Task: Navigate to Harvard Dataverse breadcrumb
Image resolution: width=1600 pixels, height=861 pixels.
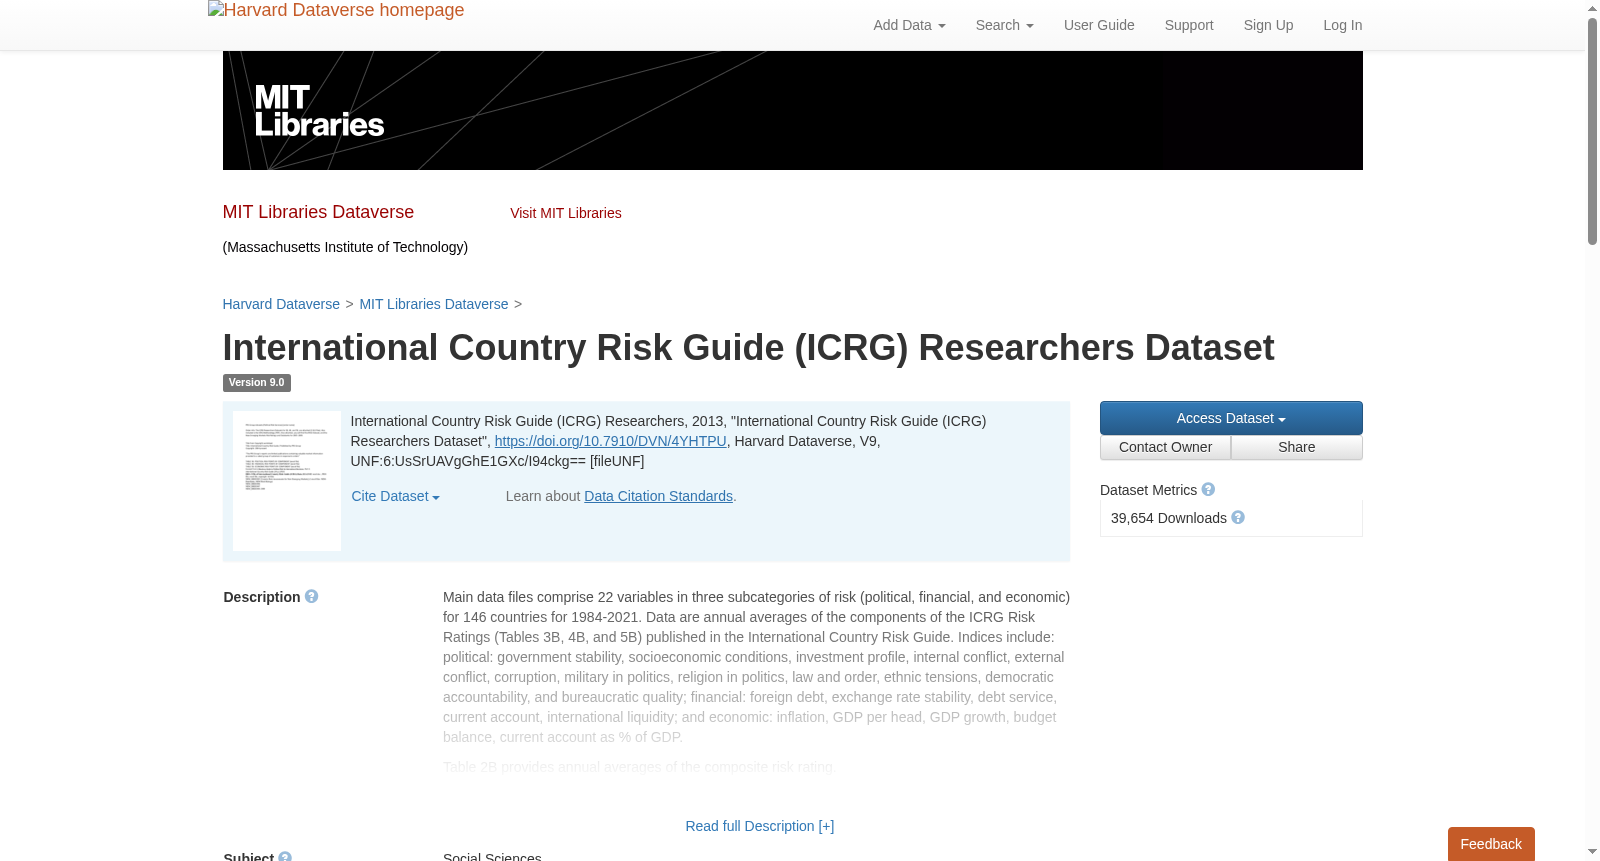Action: (x=281, y=304)
